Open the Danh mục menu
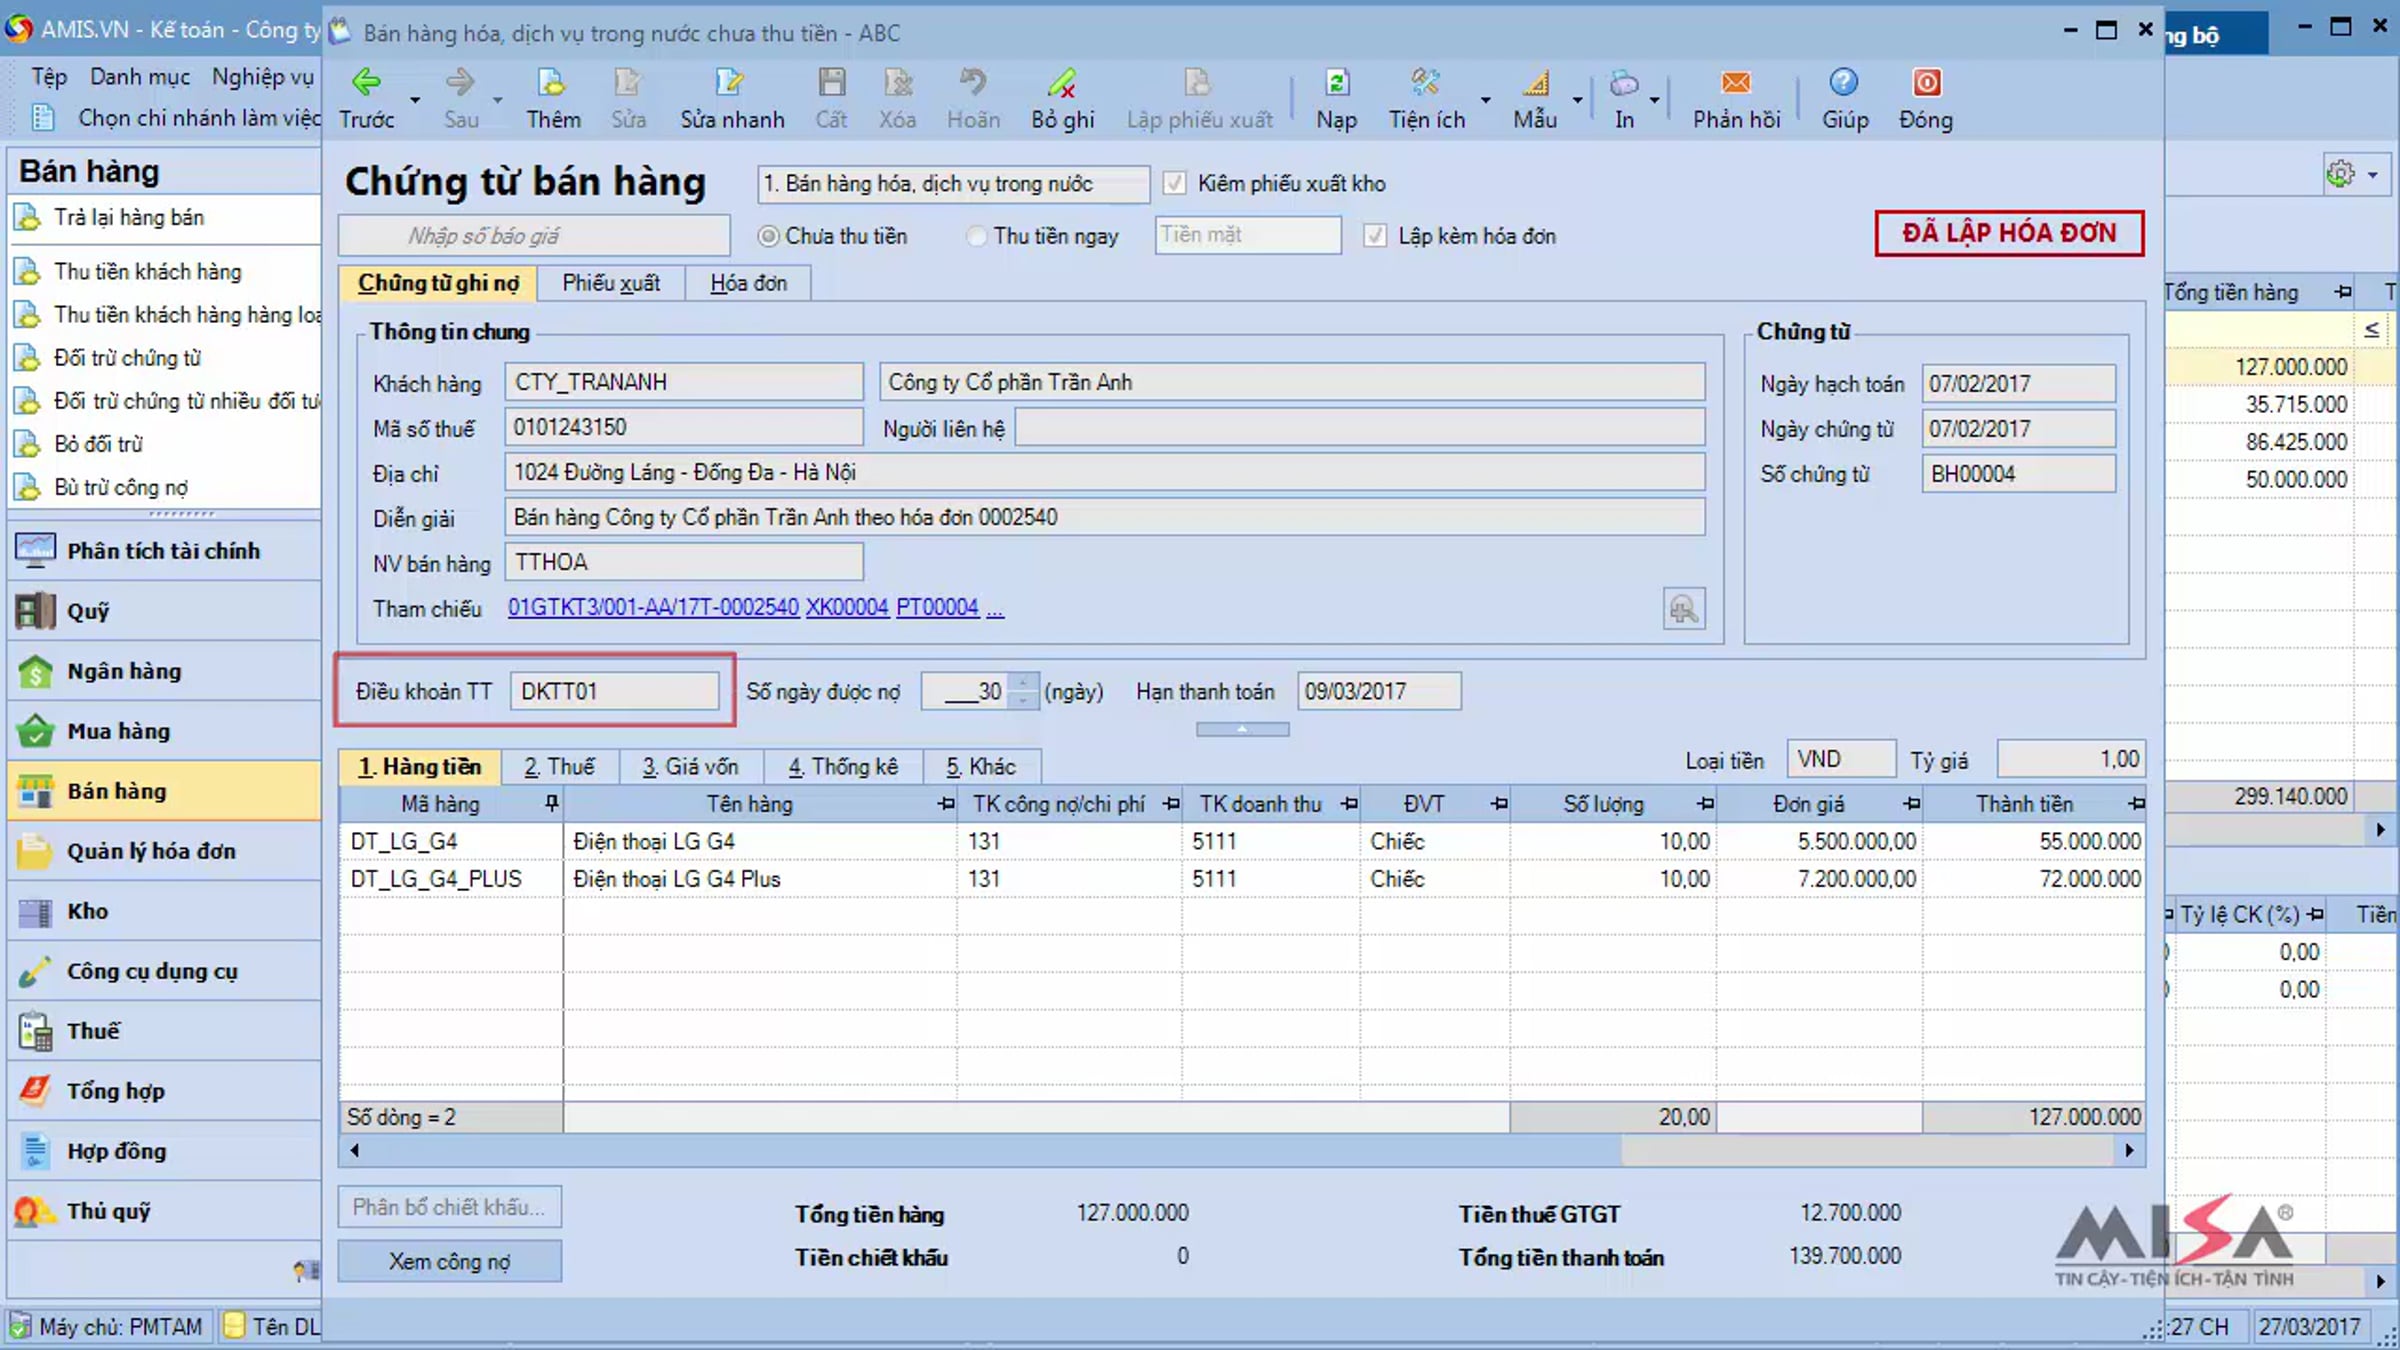Screen dimensions: 2400x1350 139,77
